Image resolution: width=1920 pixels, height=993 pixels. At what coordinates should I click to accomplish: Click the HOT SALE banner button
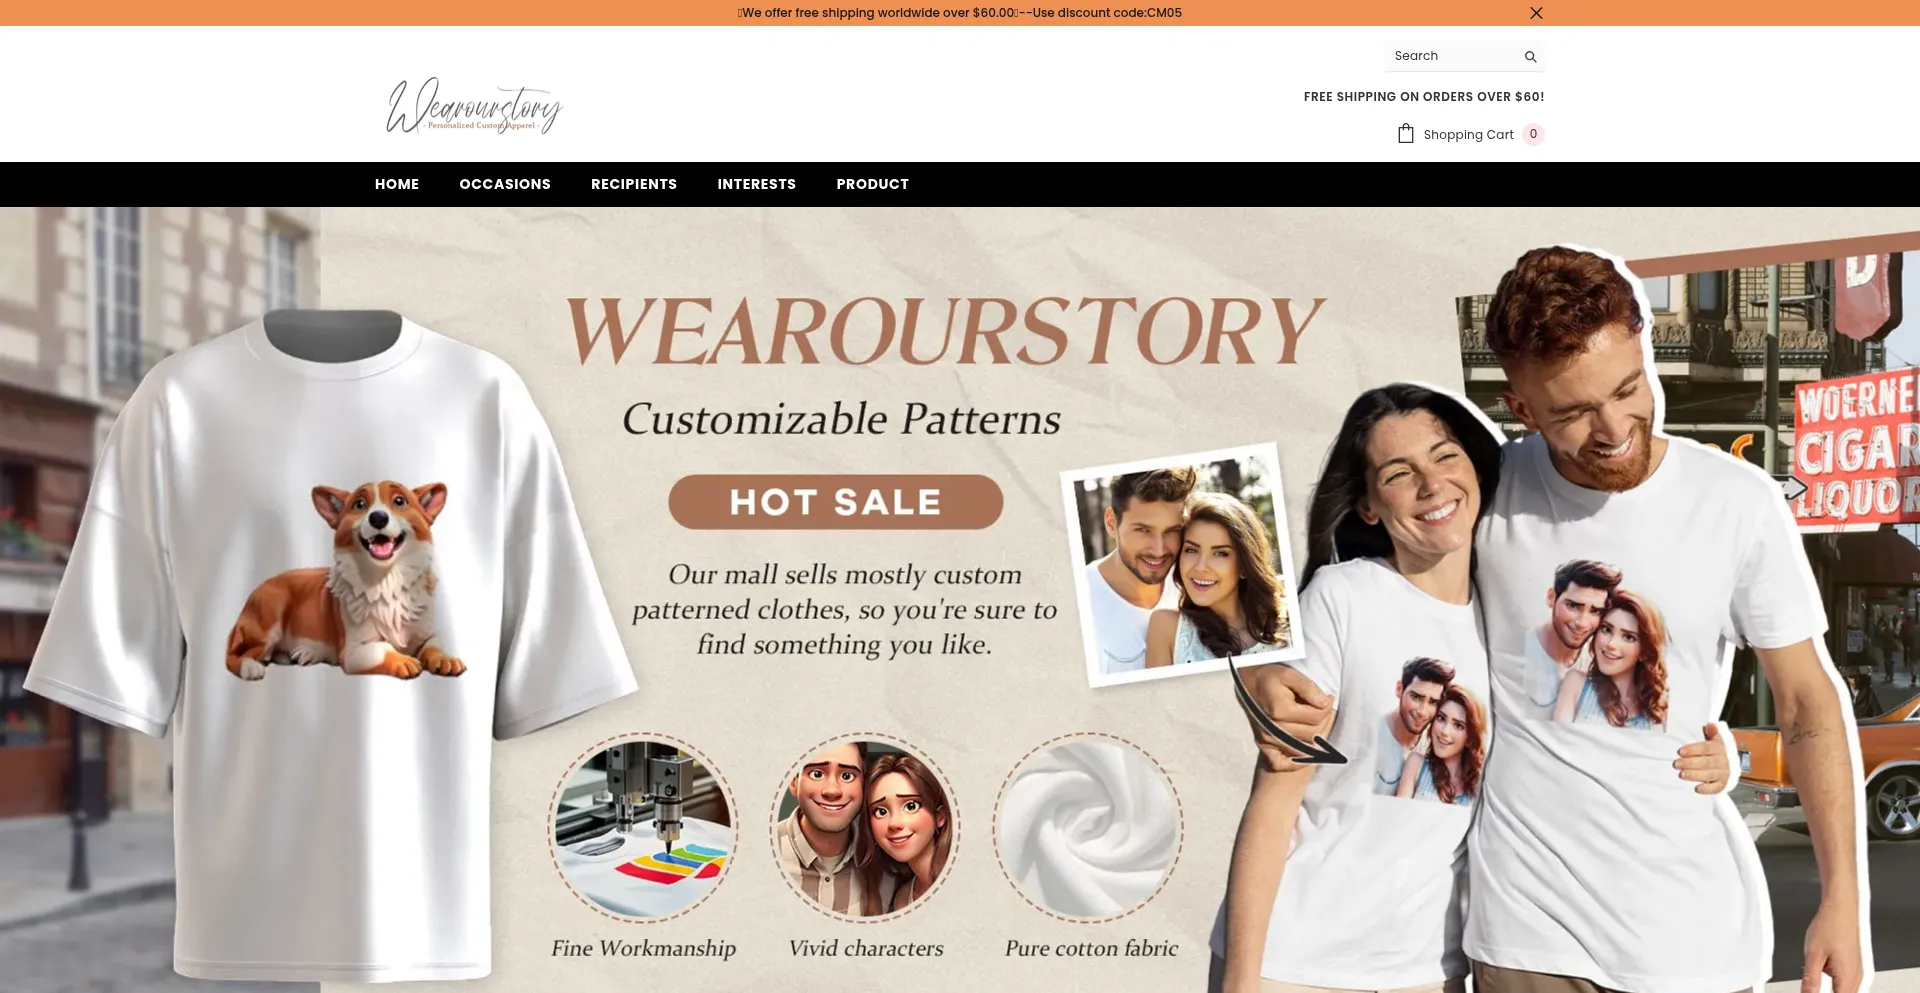(x=836, y=502)
